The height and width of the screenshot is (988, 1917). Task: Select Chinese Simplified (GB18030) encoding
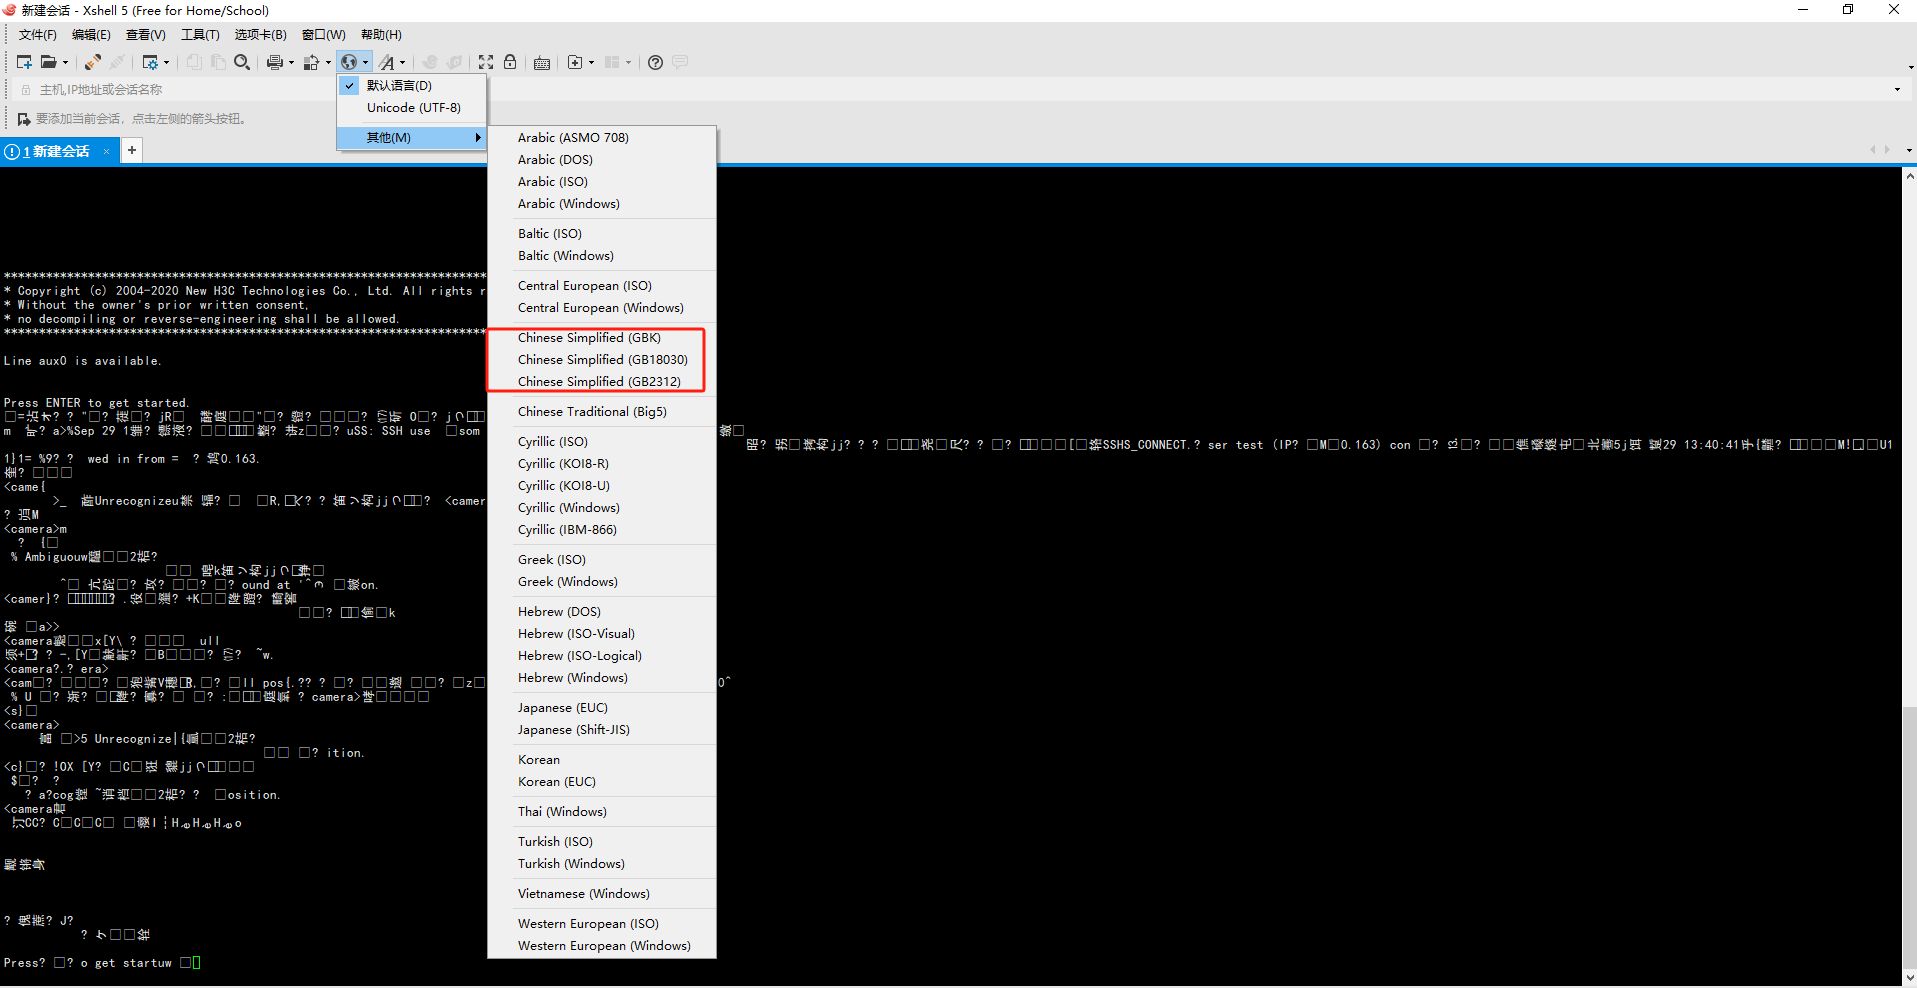[x=602, y=359]
